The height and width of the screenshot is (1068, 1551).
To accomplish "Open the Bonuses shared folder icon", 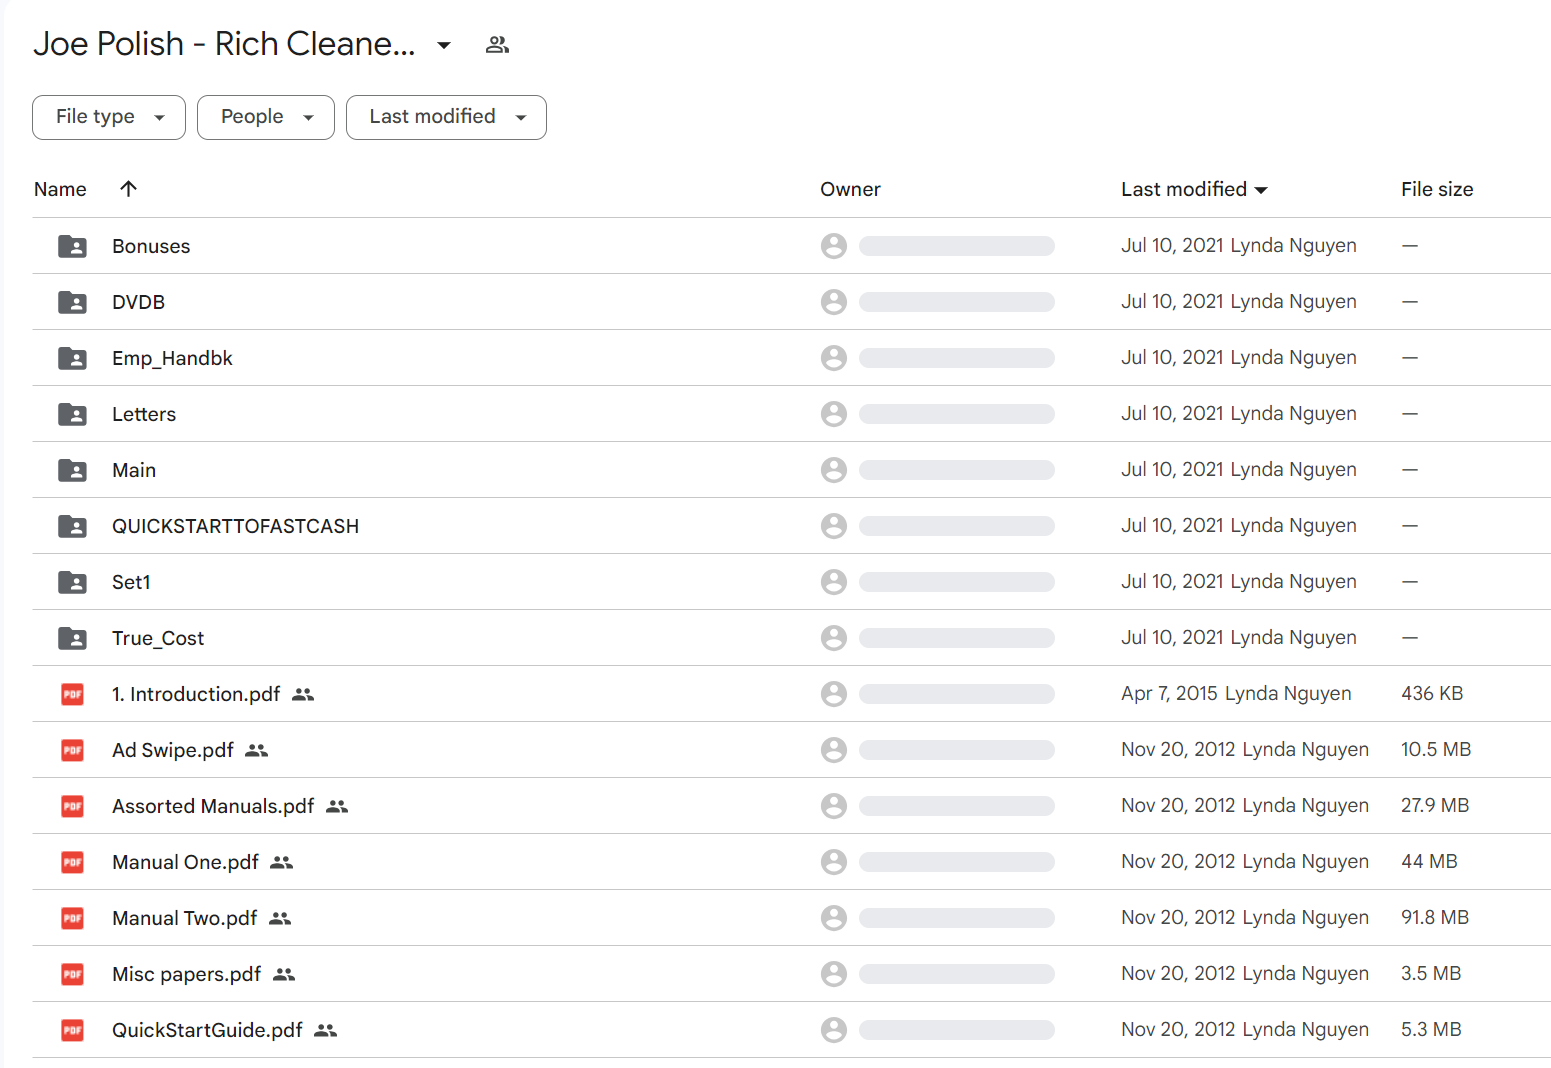I will point(72,246).
